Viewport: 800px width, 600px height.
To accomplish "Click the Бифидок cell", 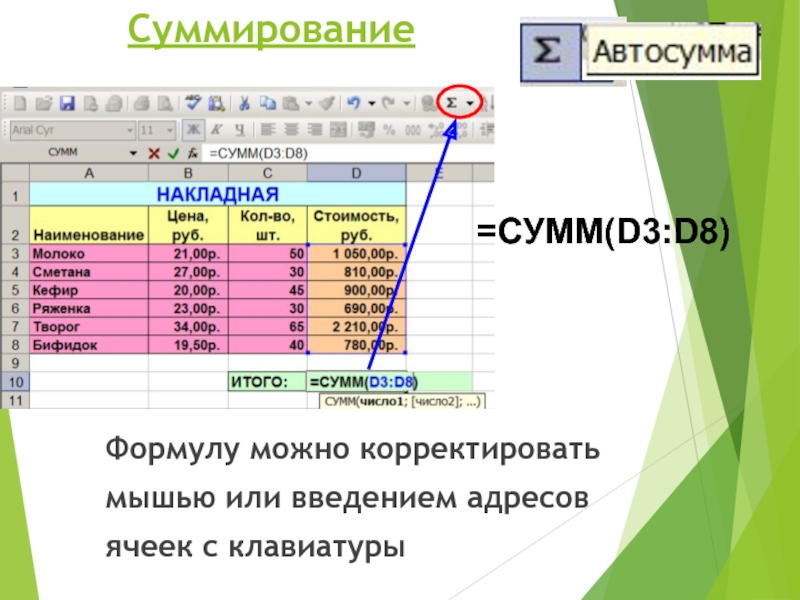I will [x=89, y=345].
